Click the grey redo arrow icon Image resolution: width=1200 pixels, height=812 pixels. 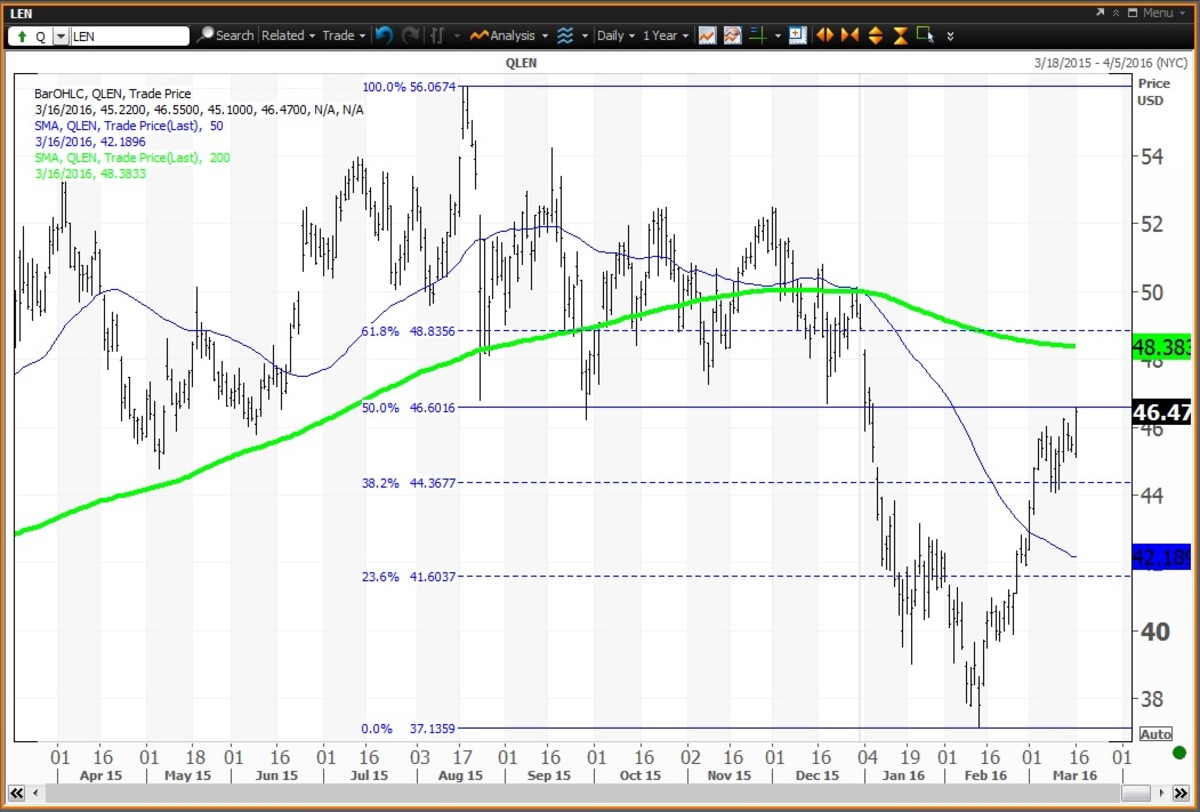(x=410, y=35)
